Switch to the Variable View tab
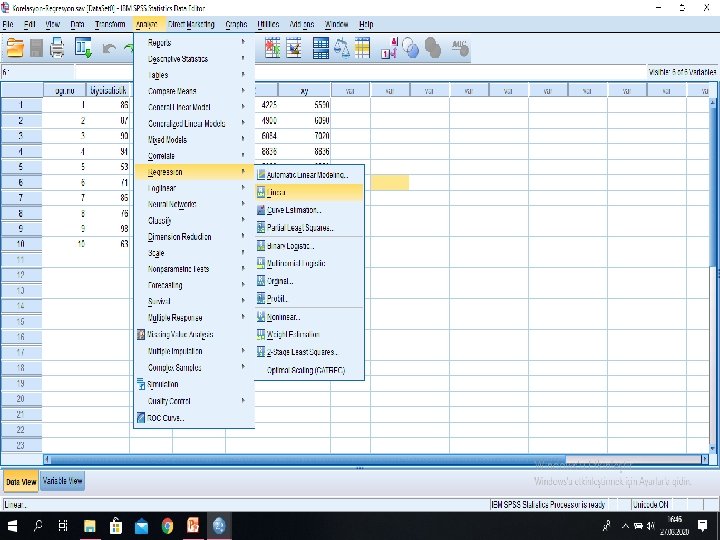The width and height of the screenshot is (720, 540). 62,481
